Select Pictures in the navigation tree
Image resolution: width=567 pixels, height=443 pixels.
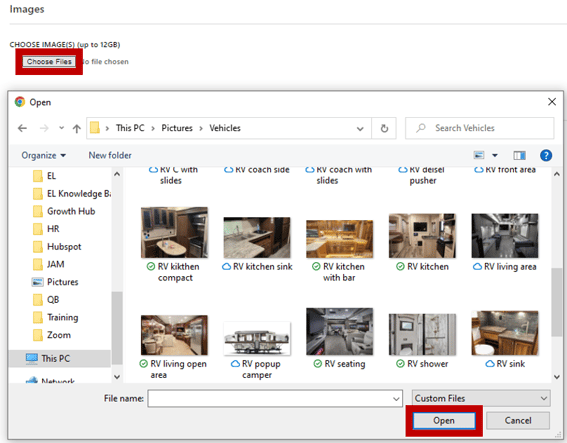click(x=55, y=282)
